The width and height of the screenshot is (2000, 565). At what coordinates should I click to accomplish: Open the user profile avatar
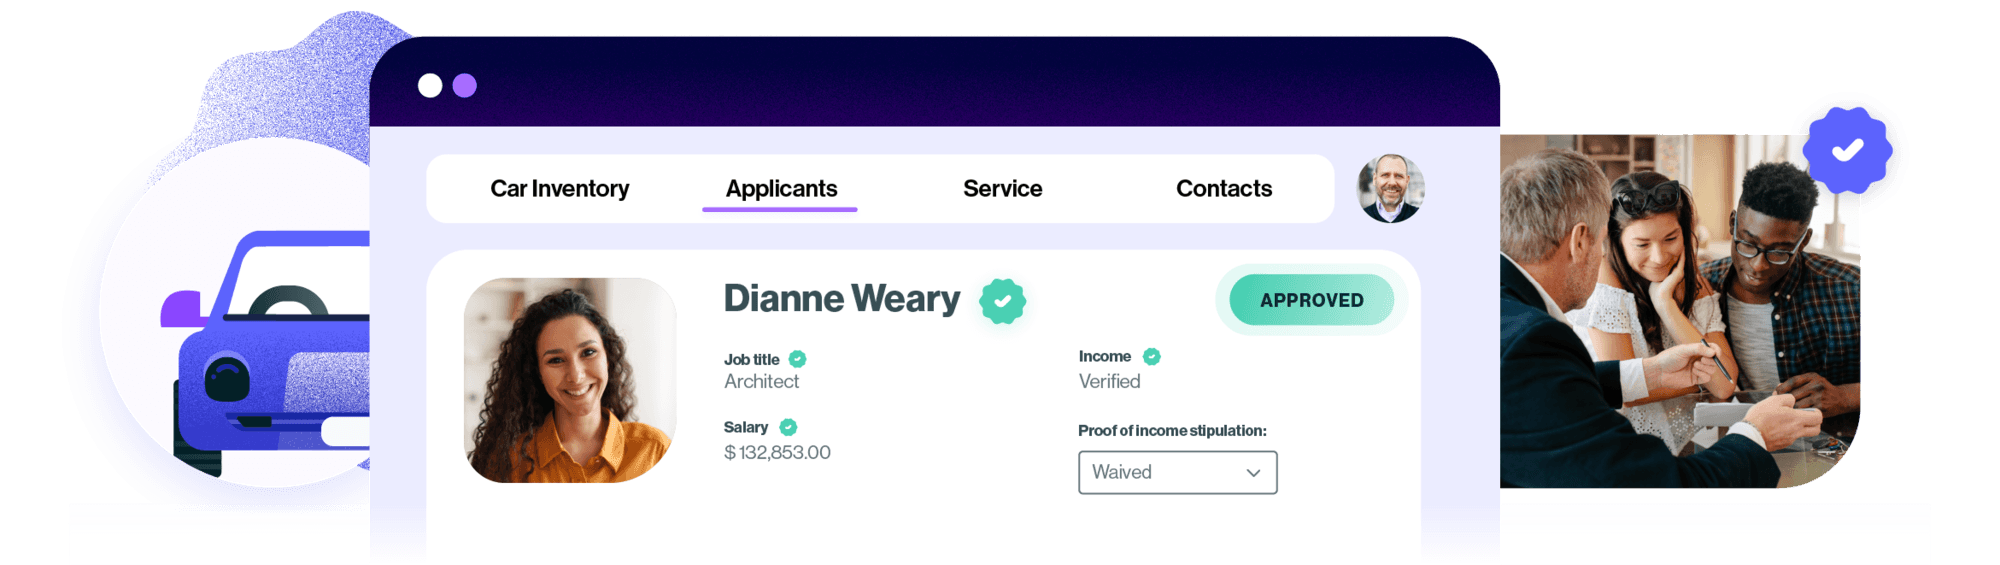[1390, 188]
